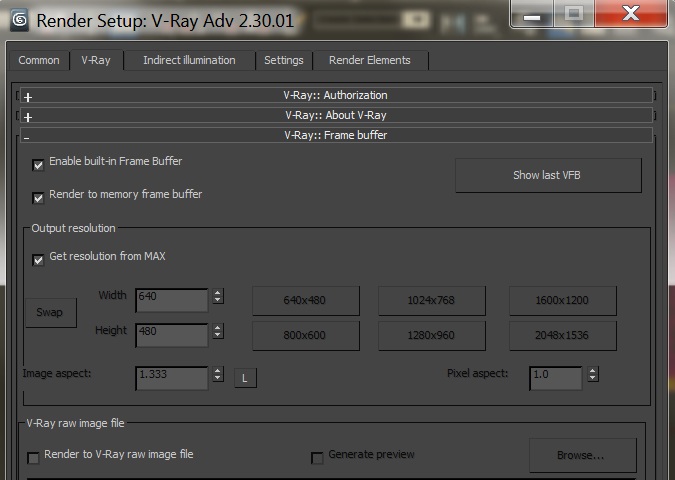Click into the Pixel aspect field
Viewport: 675px width, 480px height.
556,378
